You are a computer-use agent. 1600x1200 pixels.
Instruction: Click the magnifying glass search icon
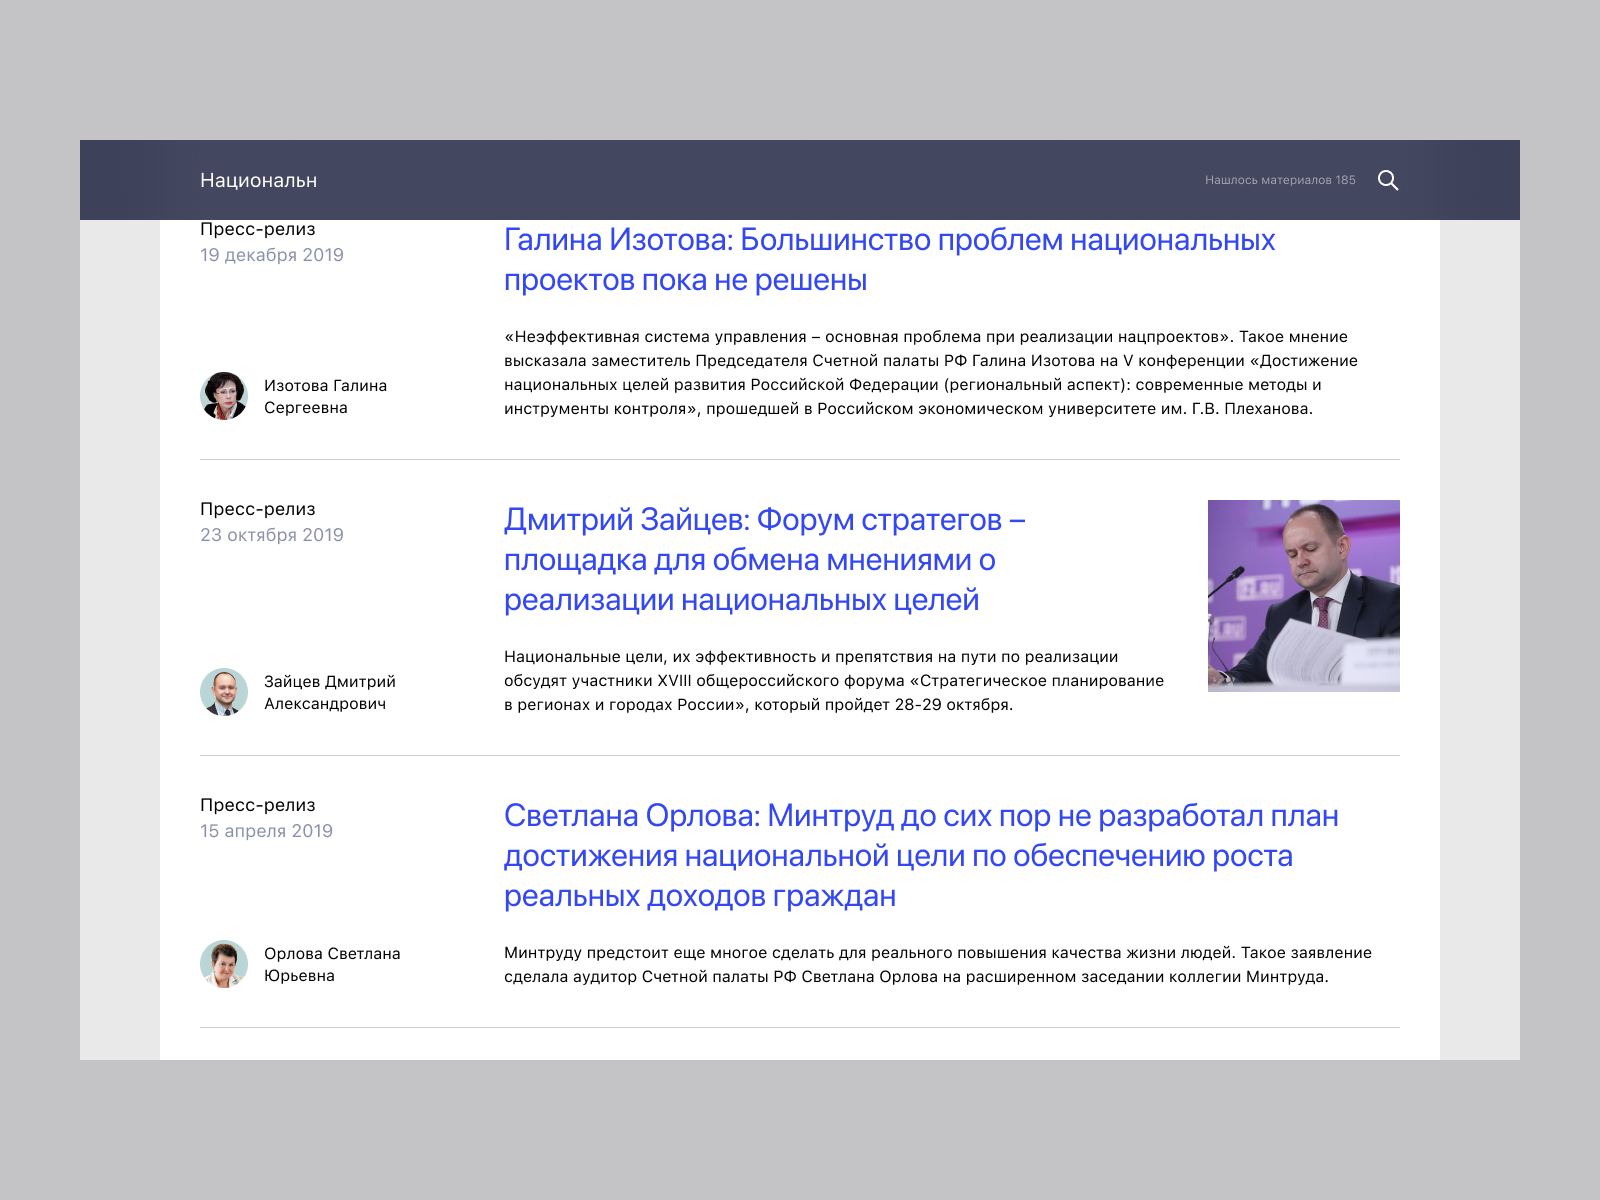pyautogui.click(x=1388, y=180)
